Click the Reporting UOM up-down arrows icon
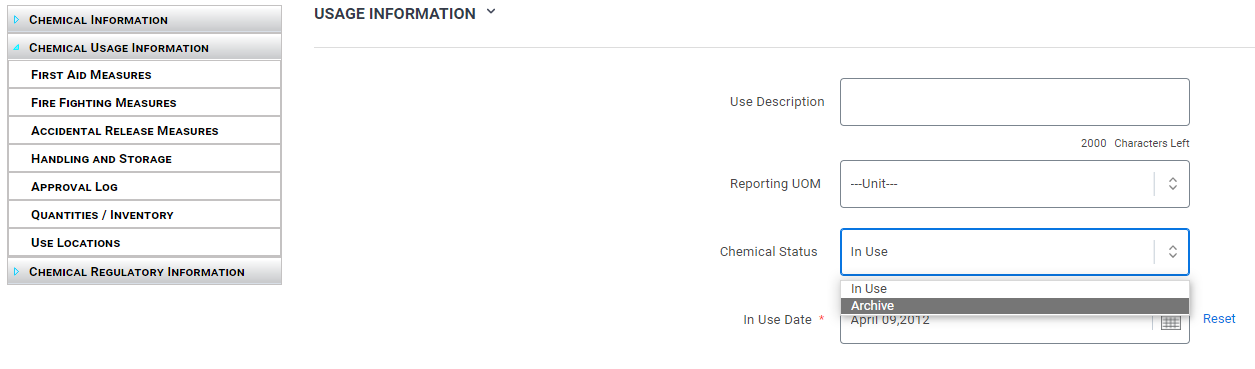This screenshot has width=1255, height=369. pyautogui.click(x=1173, y=184)
